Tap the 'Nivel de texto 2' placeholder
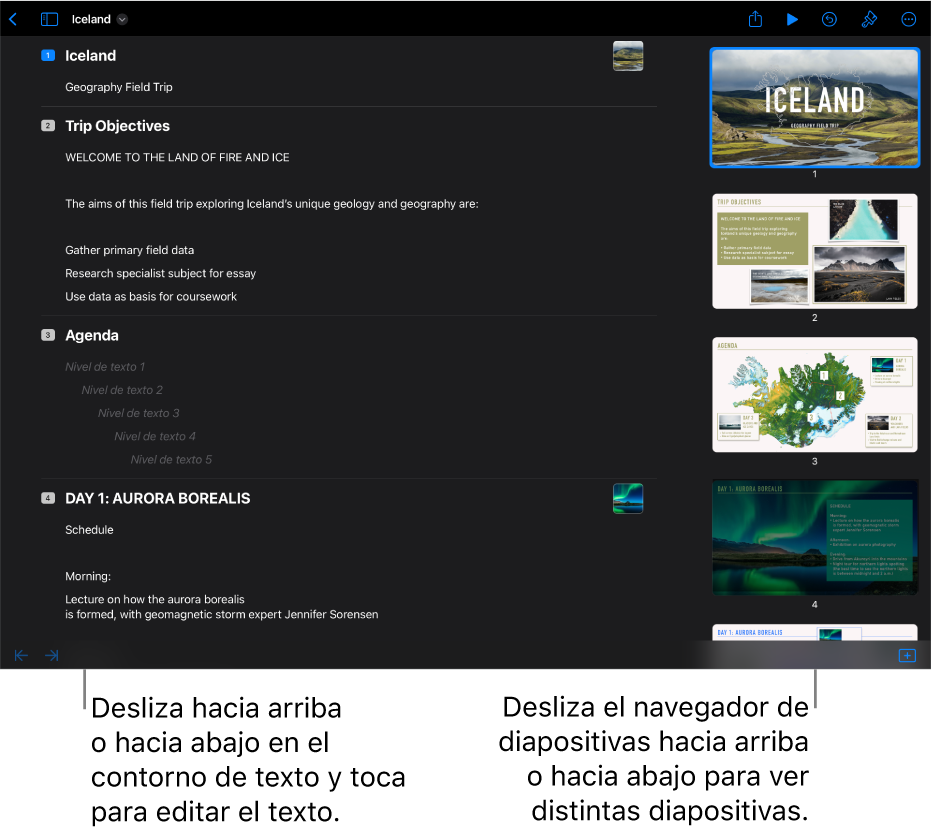The image size is (931, 838). tap(122, 390)
